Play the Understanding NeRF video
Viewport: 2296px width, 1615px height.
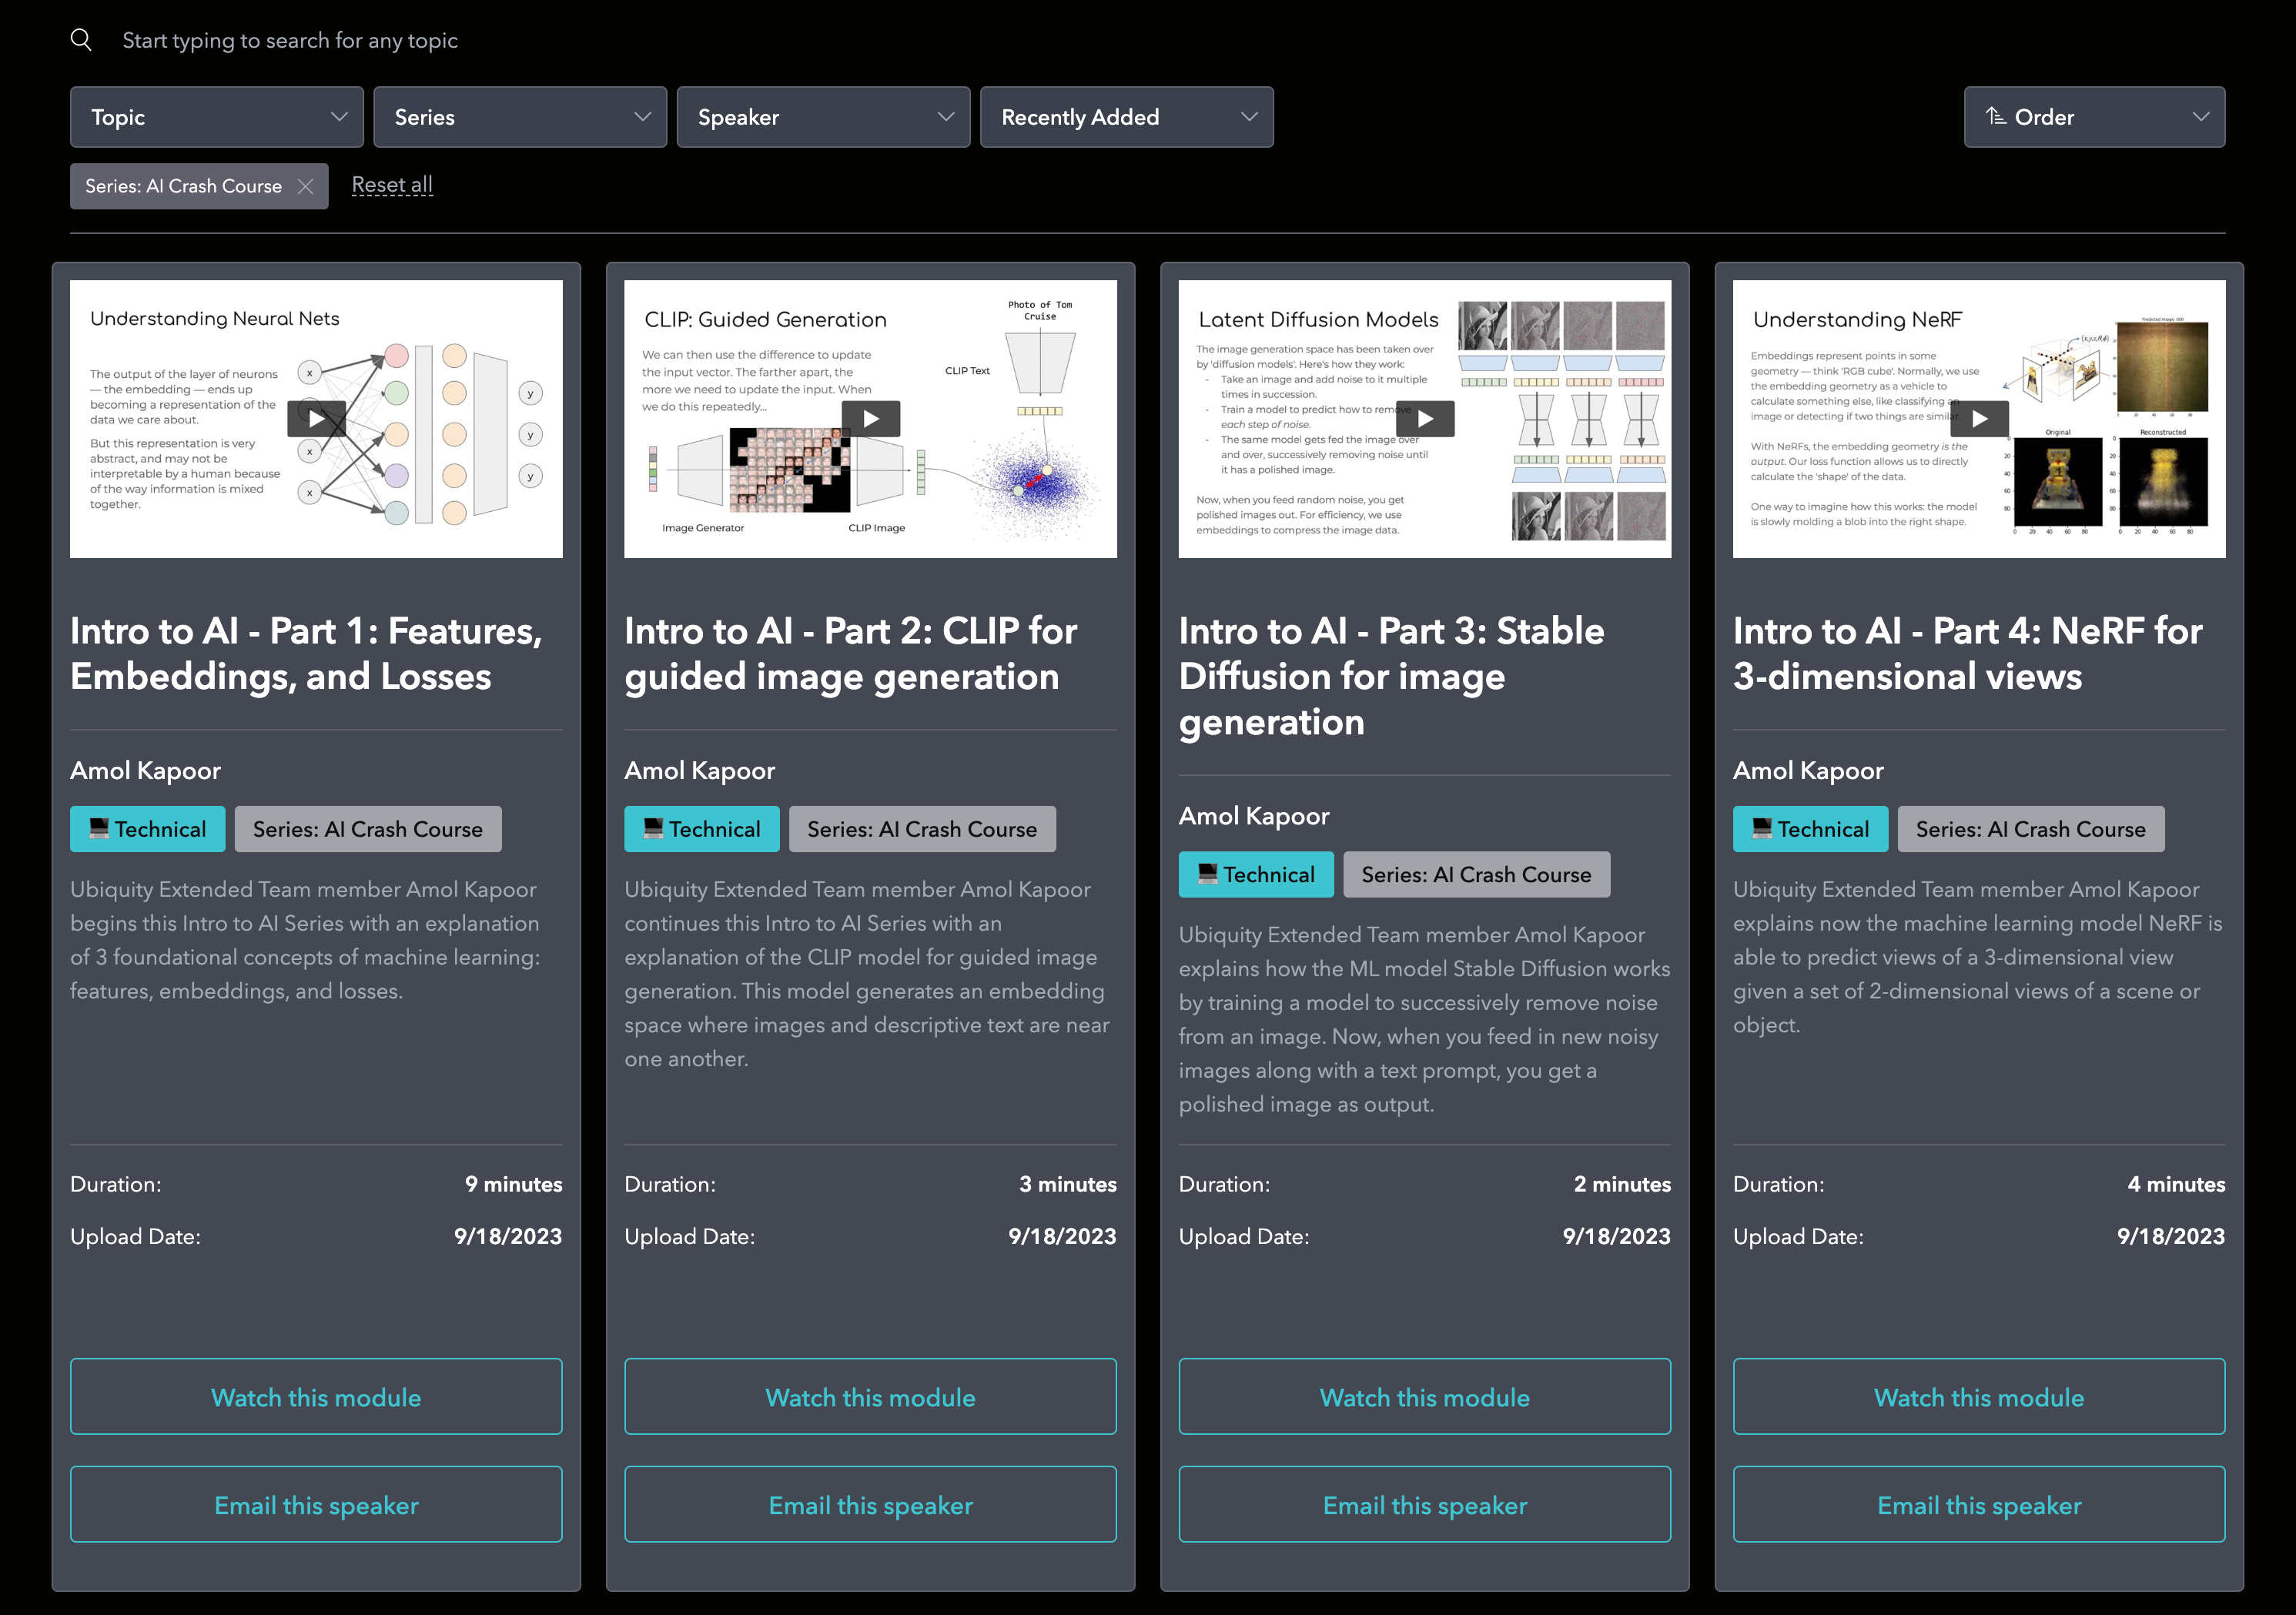[1979, 419]
